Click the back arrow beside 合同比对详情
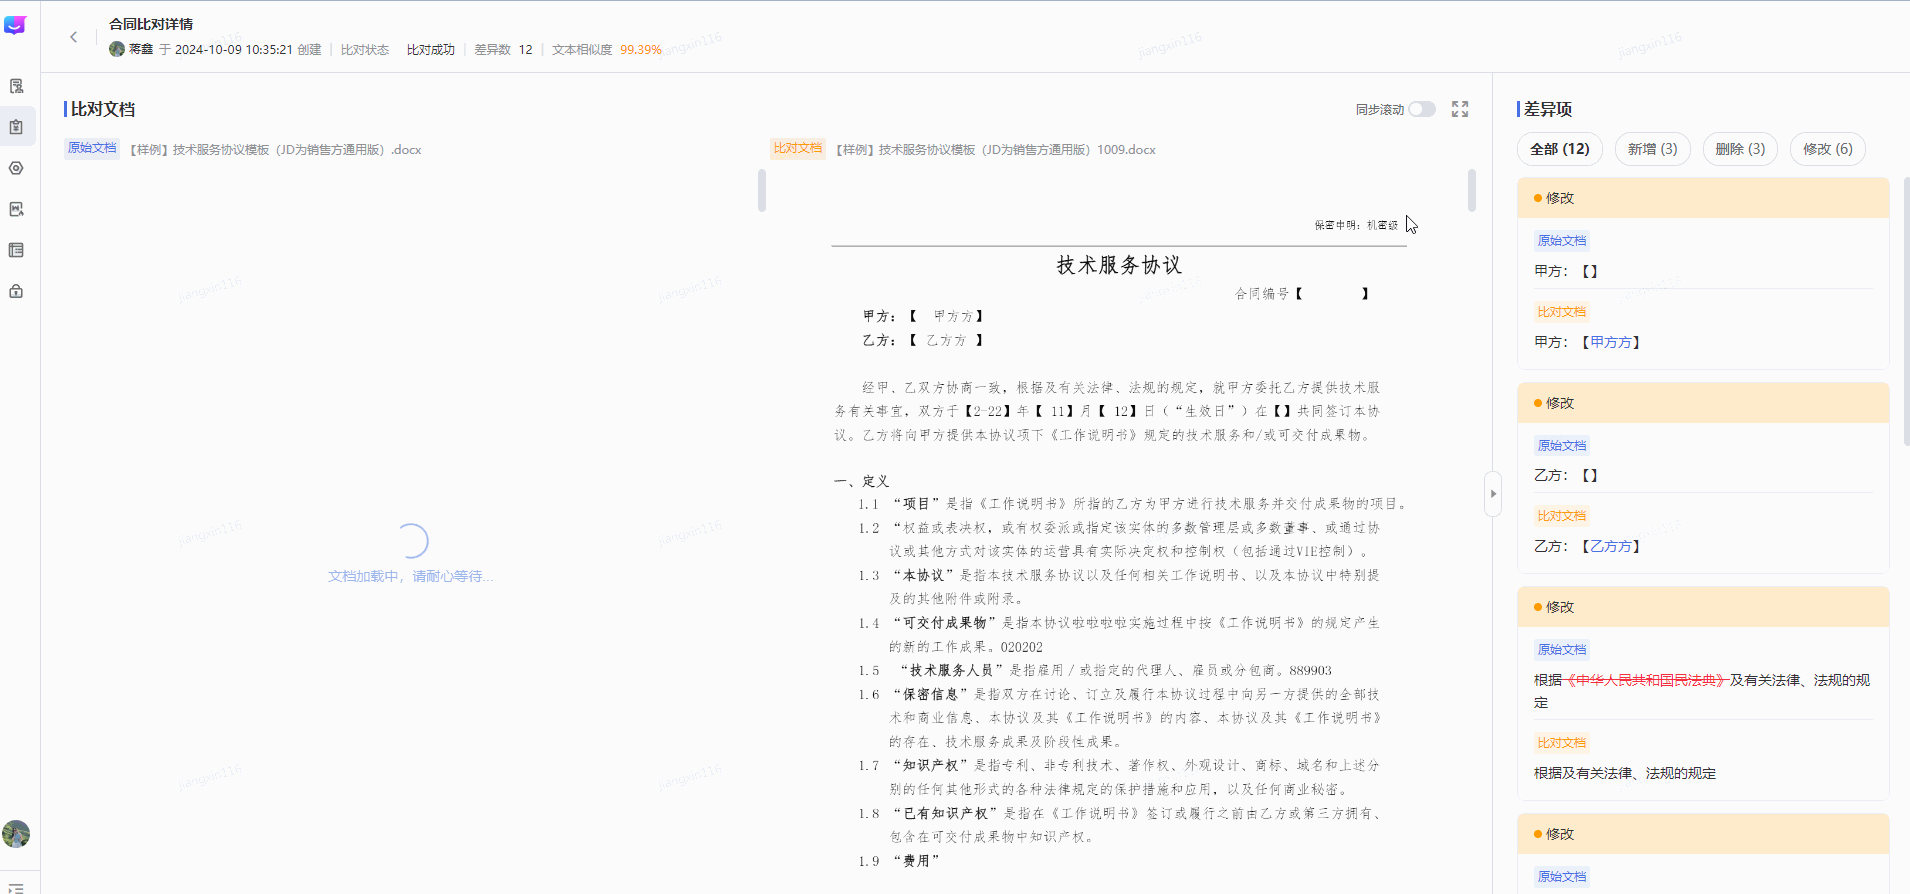The height and width of the screenshot is (894, 1910). 73,37
